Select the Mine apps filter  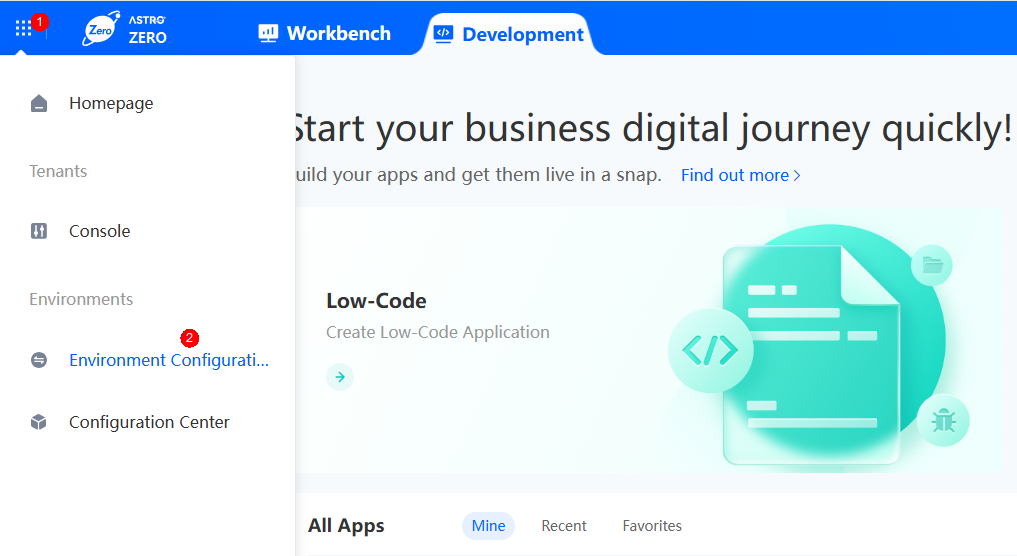[488, 526]
